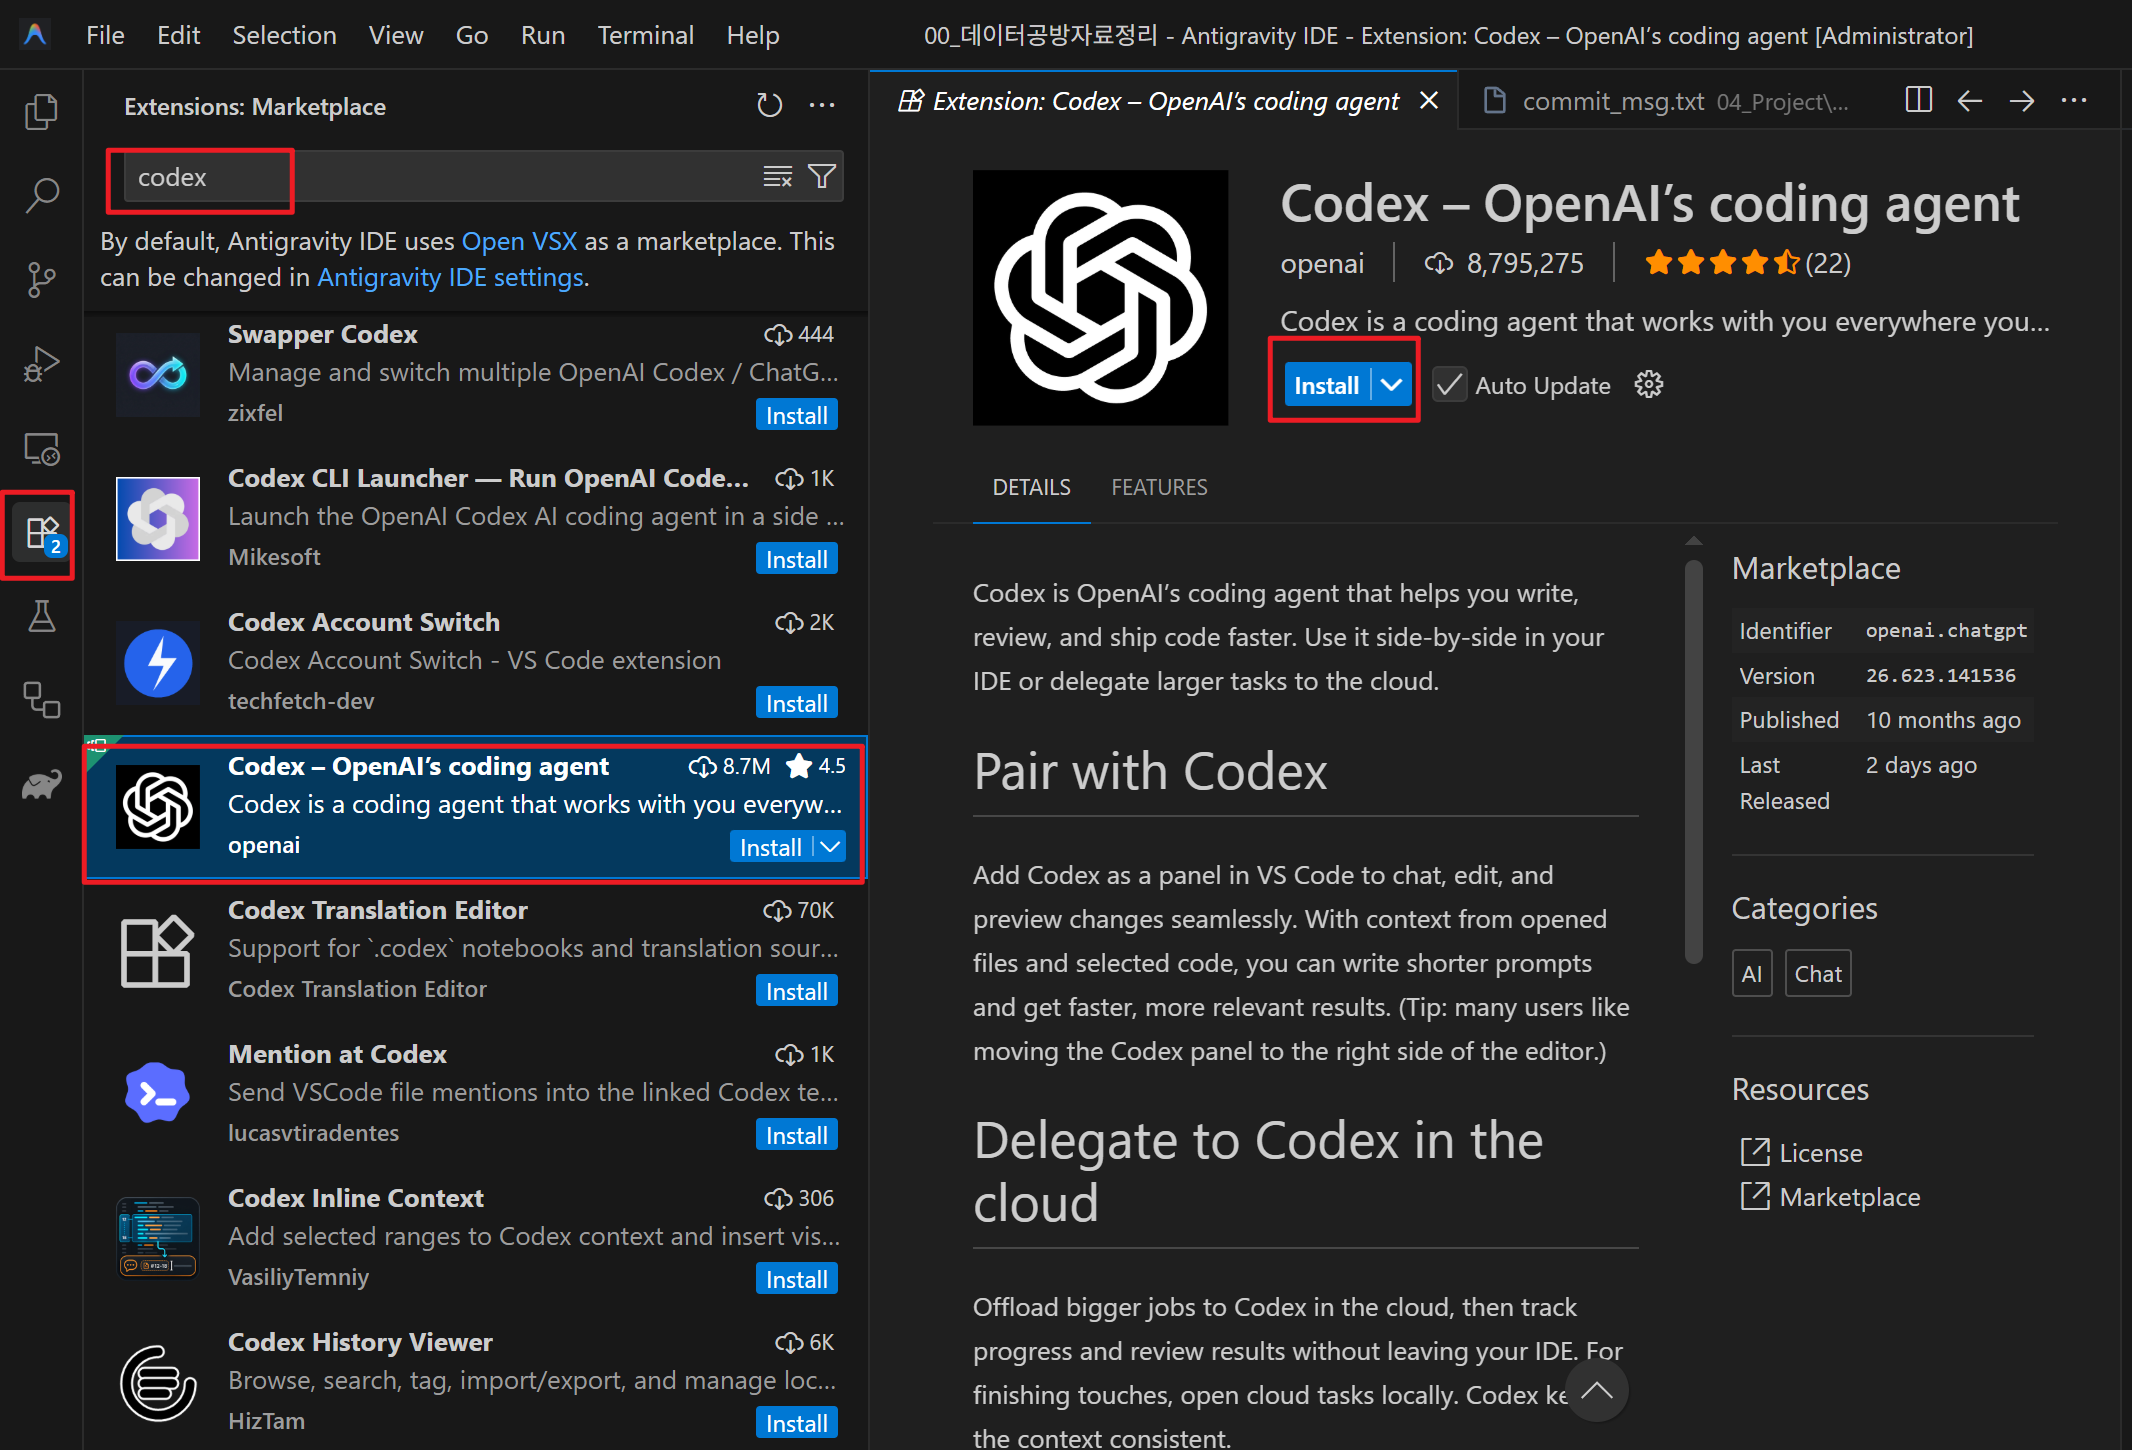2132x1450 pixels.
Task: Open the elephant icon in activity bar
Action: [x=41, y=785]
